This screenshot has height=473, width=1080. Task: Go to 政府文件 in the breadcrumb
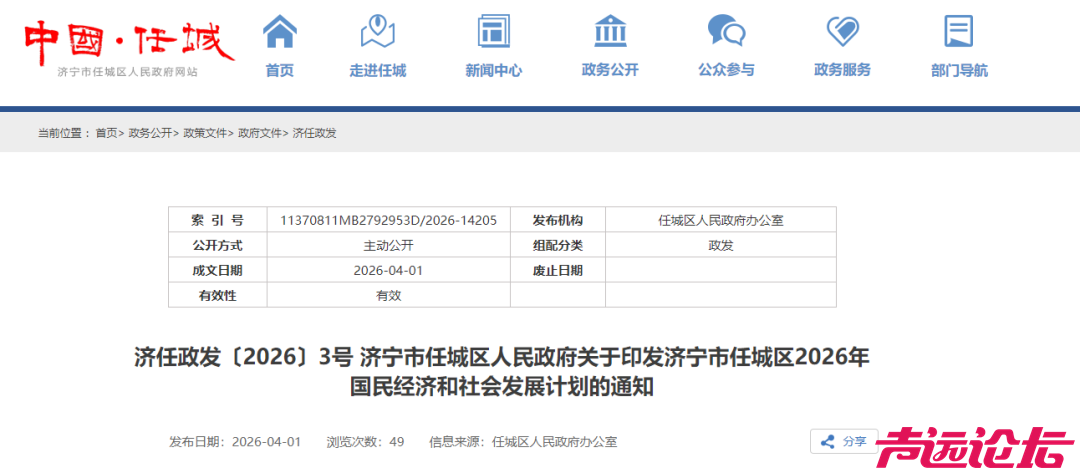pyautogui.click(x=260, y=134)
